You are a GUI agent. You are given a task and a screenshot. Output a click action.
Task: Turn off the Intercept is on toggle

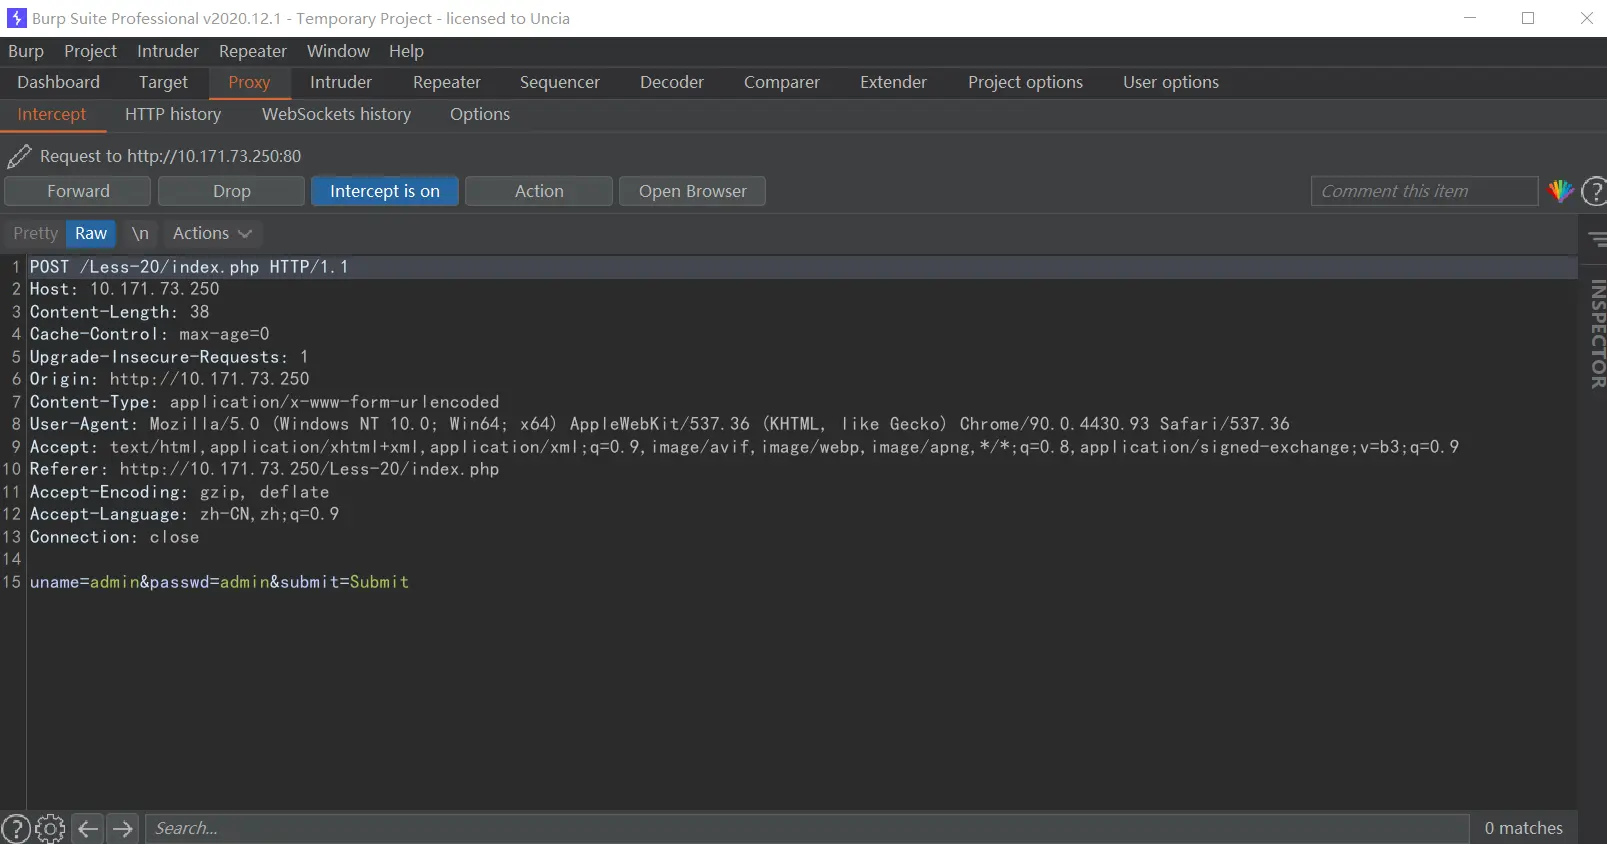(x=385, y=191)
